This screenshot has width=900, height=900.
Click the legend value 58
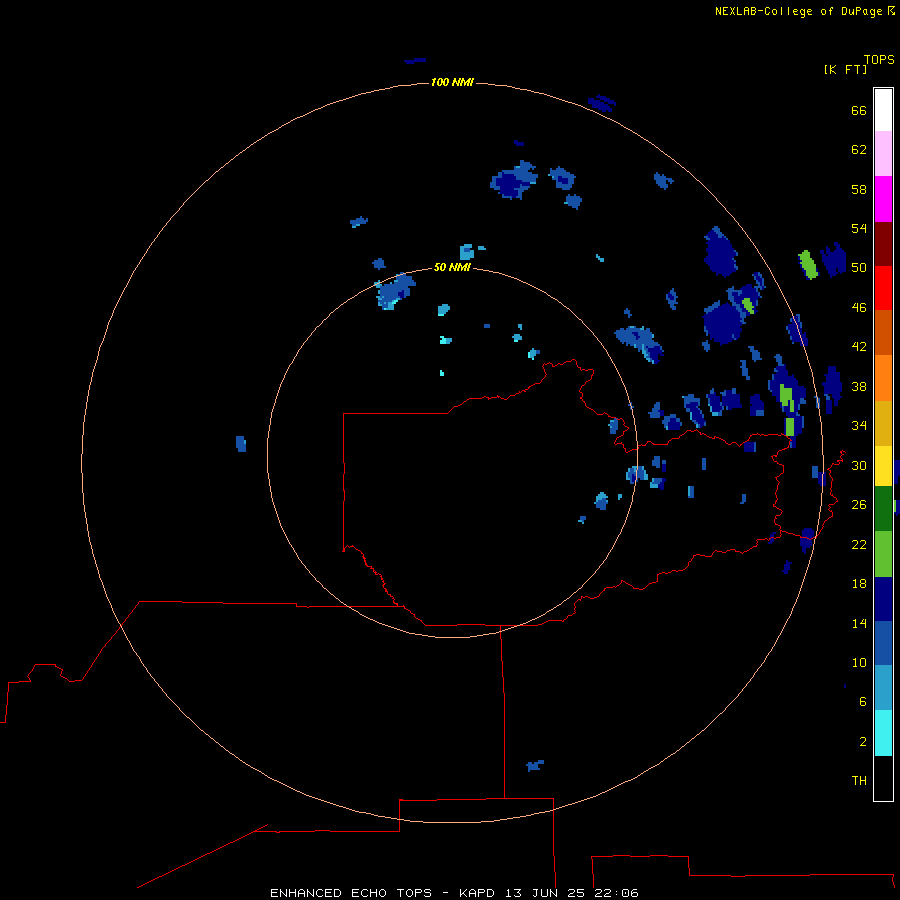859,189
